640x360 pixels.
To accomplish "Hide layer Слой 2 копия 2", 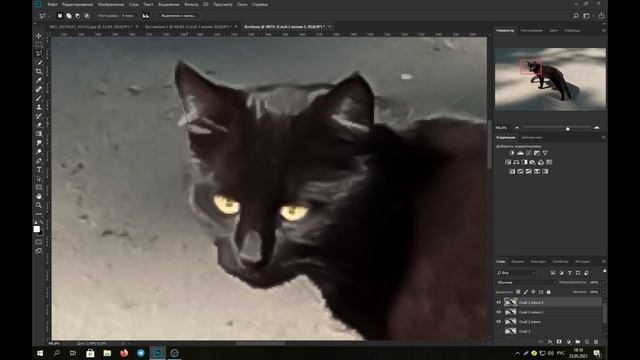I will tap(499, 312).
